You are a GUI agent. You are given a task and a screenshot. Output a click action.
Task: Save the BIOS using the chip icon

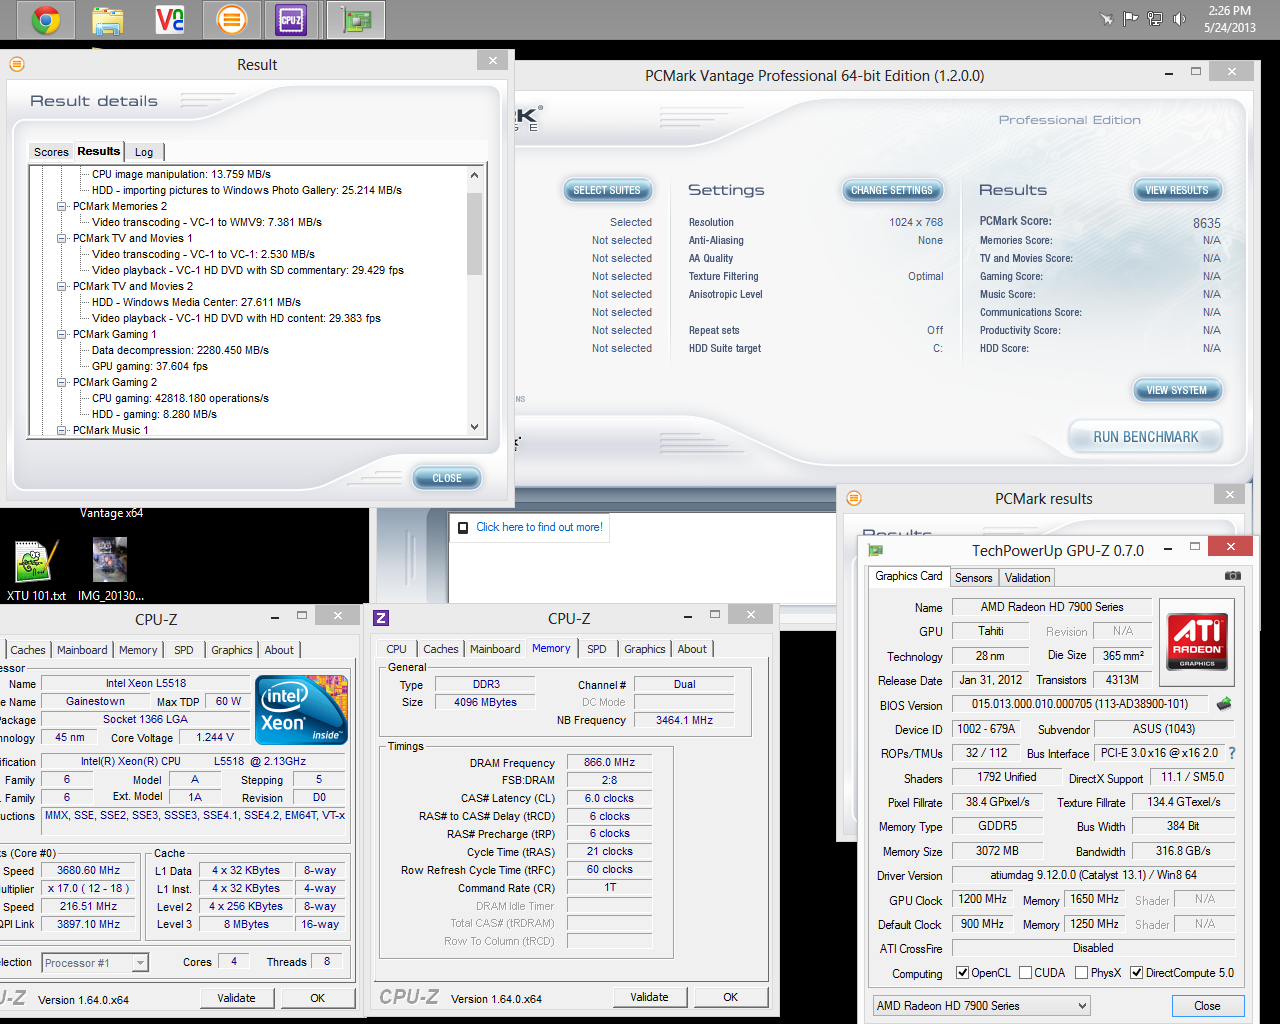(x=1224, y=704)
